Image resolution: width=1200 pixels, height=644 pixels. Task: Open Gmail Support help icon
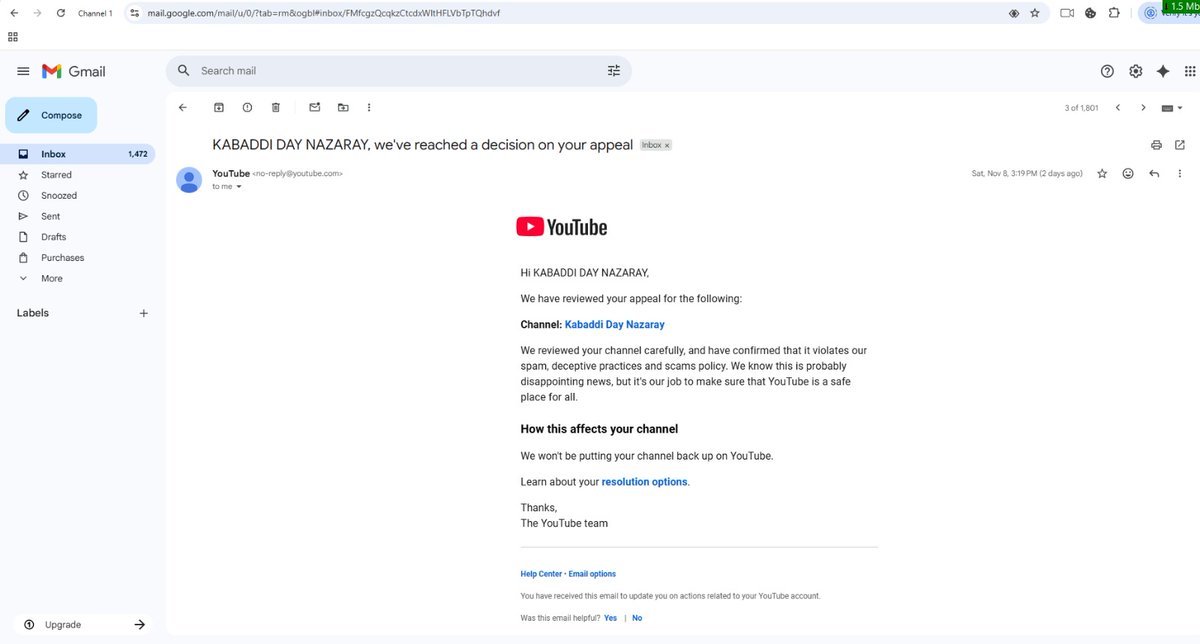tap(1107, 71)
